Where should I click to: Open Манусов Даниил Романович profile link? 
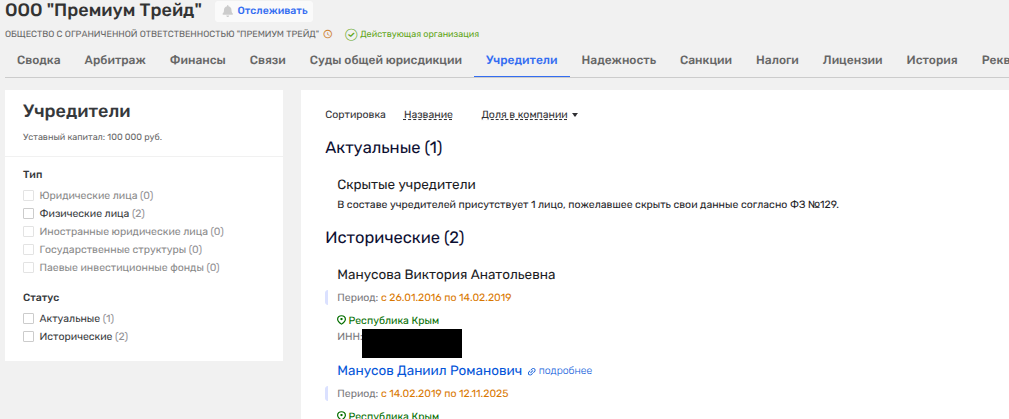click(429, 370)
